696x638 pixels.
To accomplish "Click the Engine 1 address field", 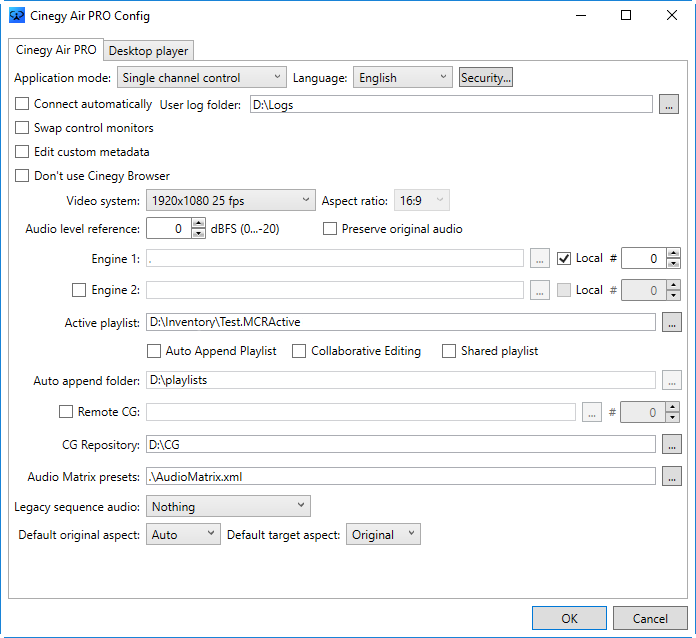I will pos(335,258).
